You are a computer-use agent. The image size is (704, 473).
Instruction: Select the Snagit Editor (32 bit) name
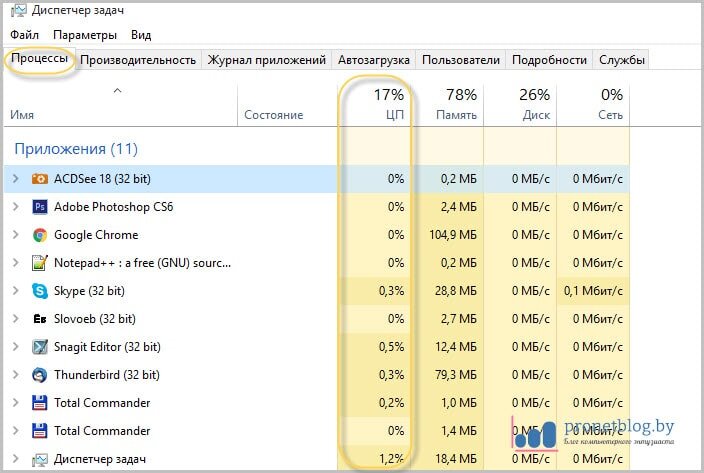coord(107,346)
